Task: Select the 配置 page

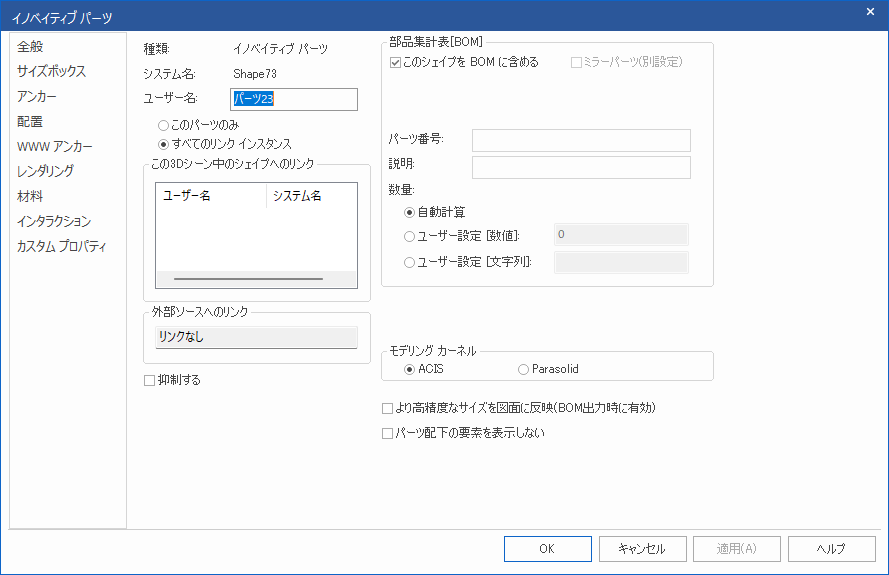Action: (30, 121)
